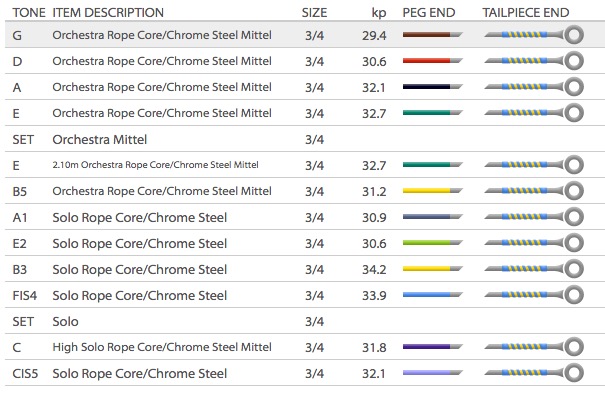The height and width of the screenshot is (394, 605).
Task: Click the red peg end swatch for D string
Action: click(432, 61)
